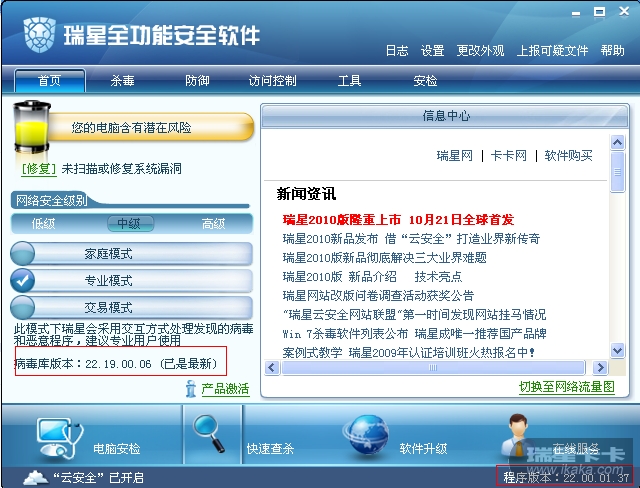640x488 pixels.
Task: Click the 软件升级 globe icon
Action: pos(366,435)
